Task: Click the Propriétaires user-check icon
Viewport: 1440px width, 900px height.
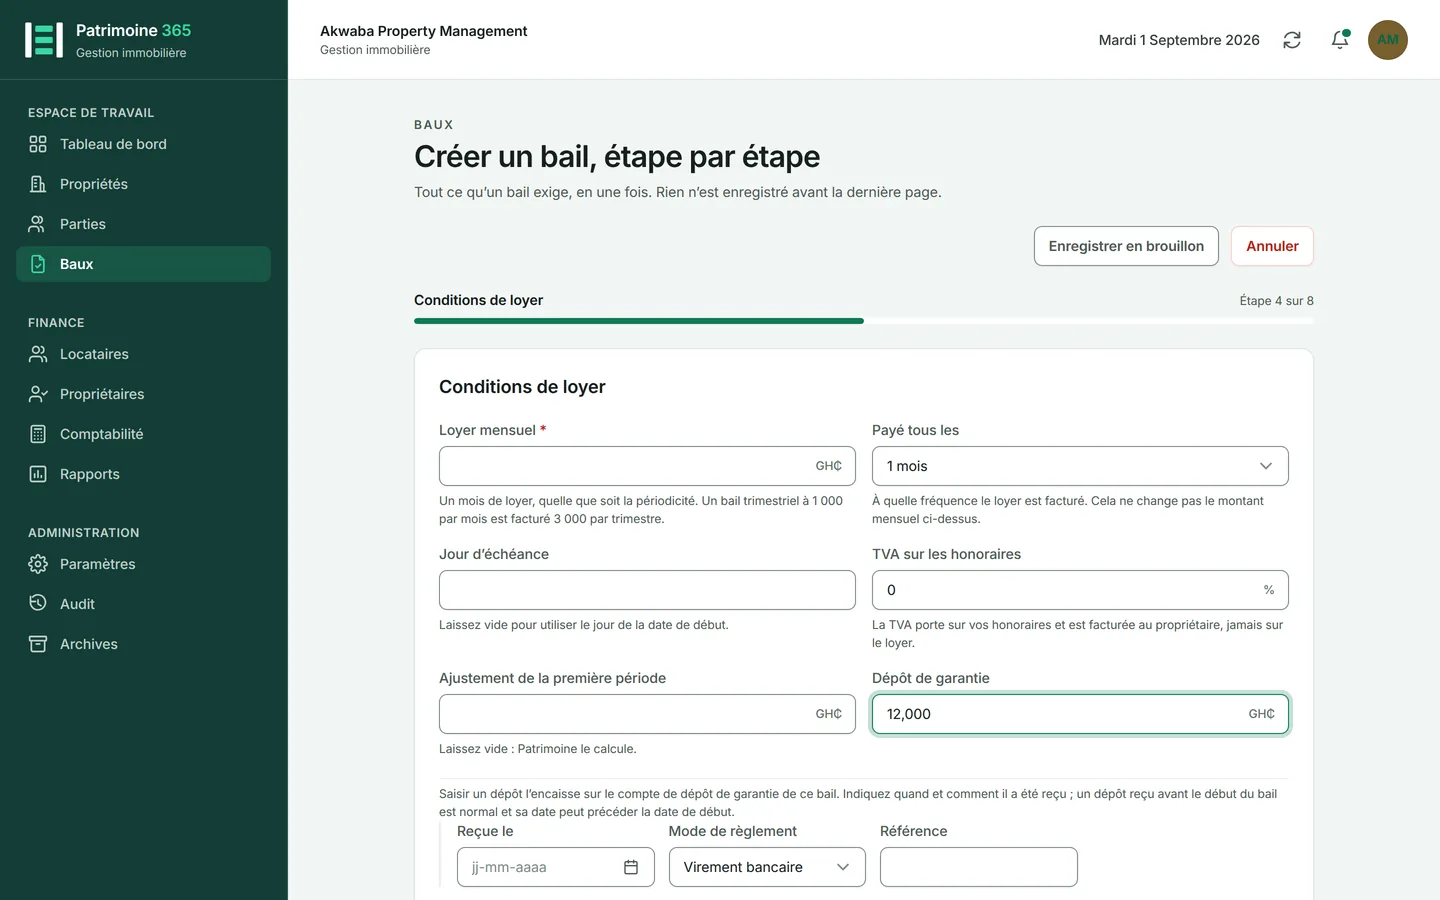Action: click(38, 394)
